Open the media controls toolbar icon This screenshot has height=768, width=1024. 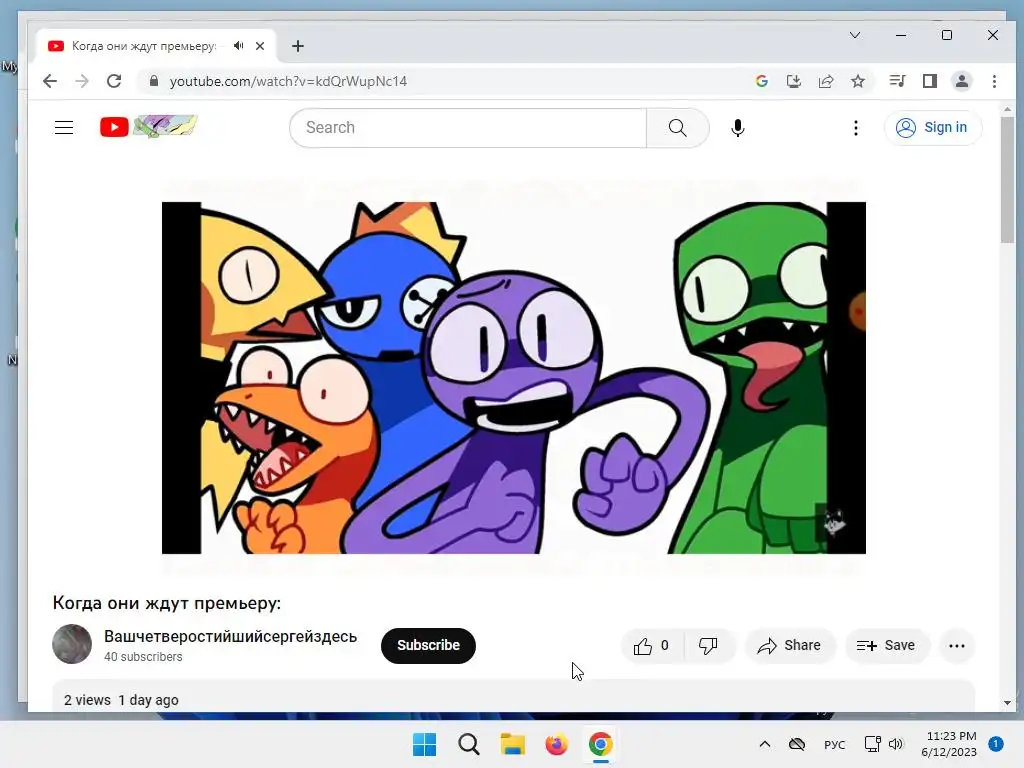[897, 81]
